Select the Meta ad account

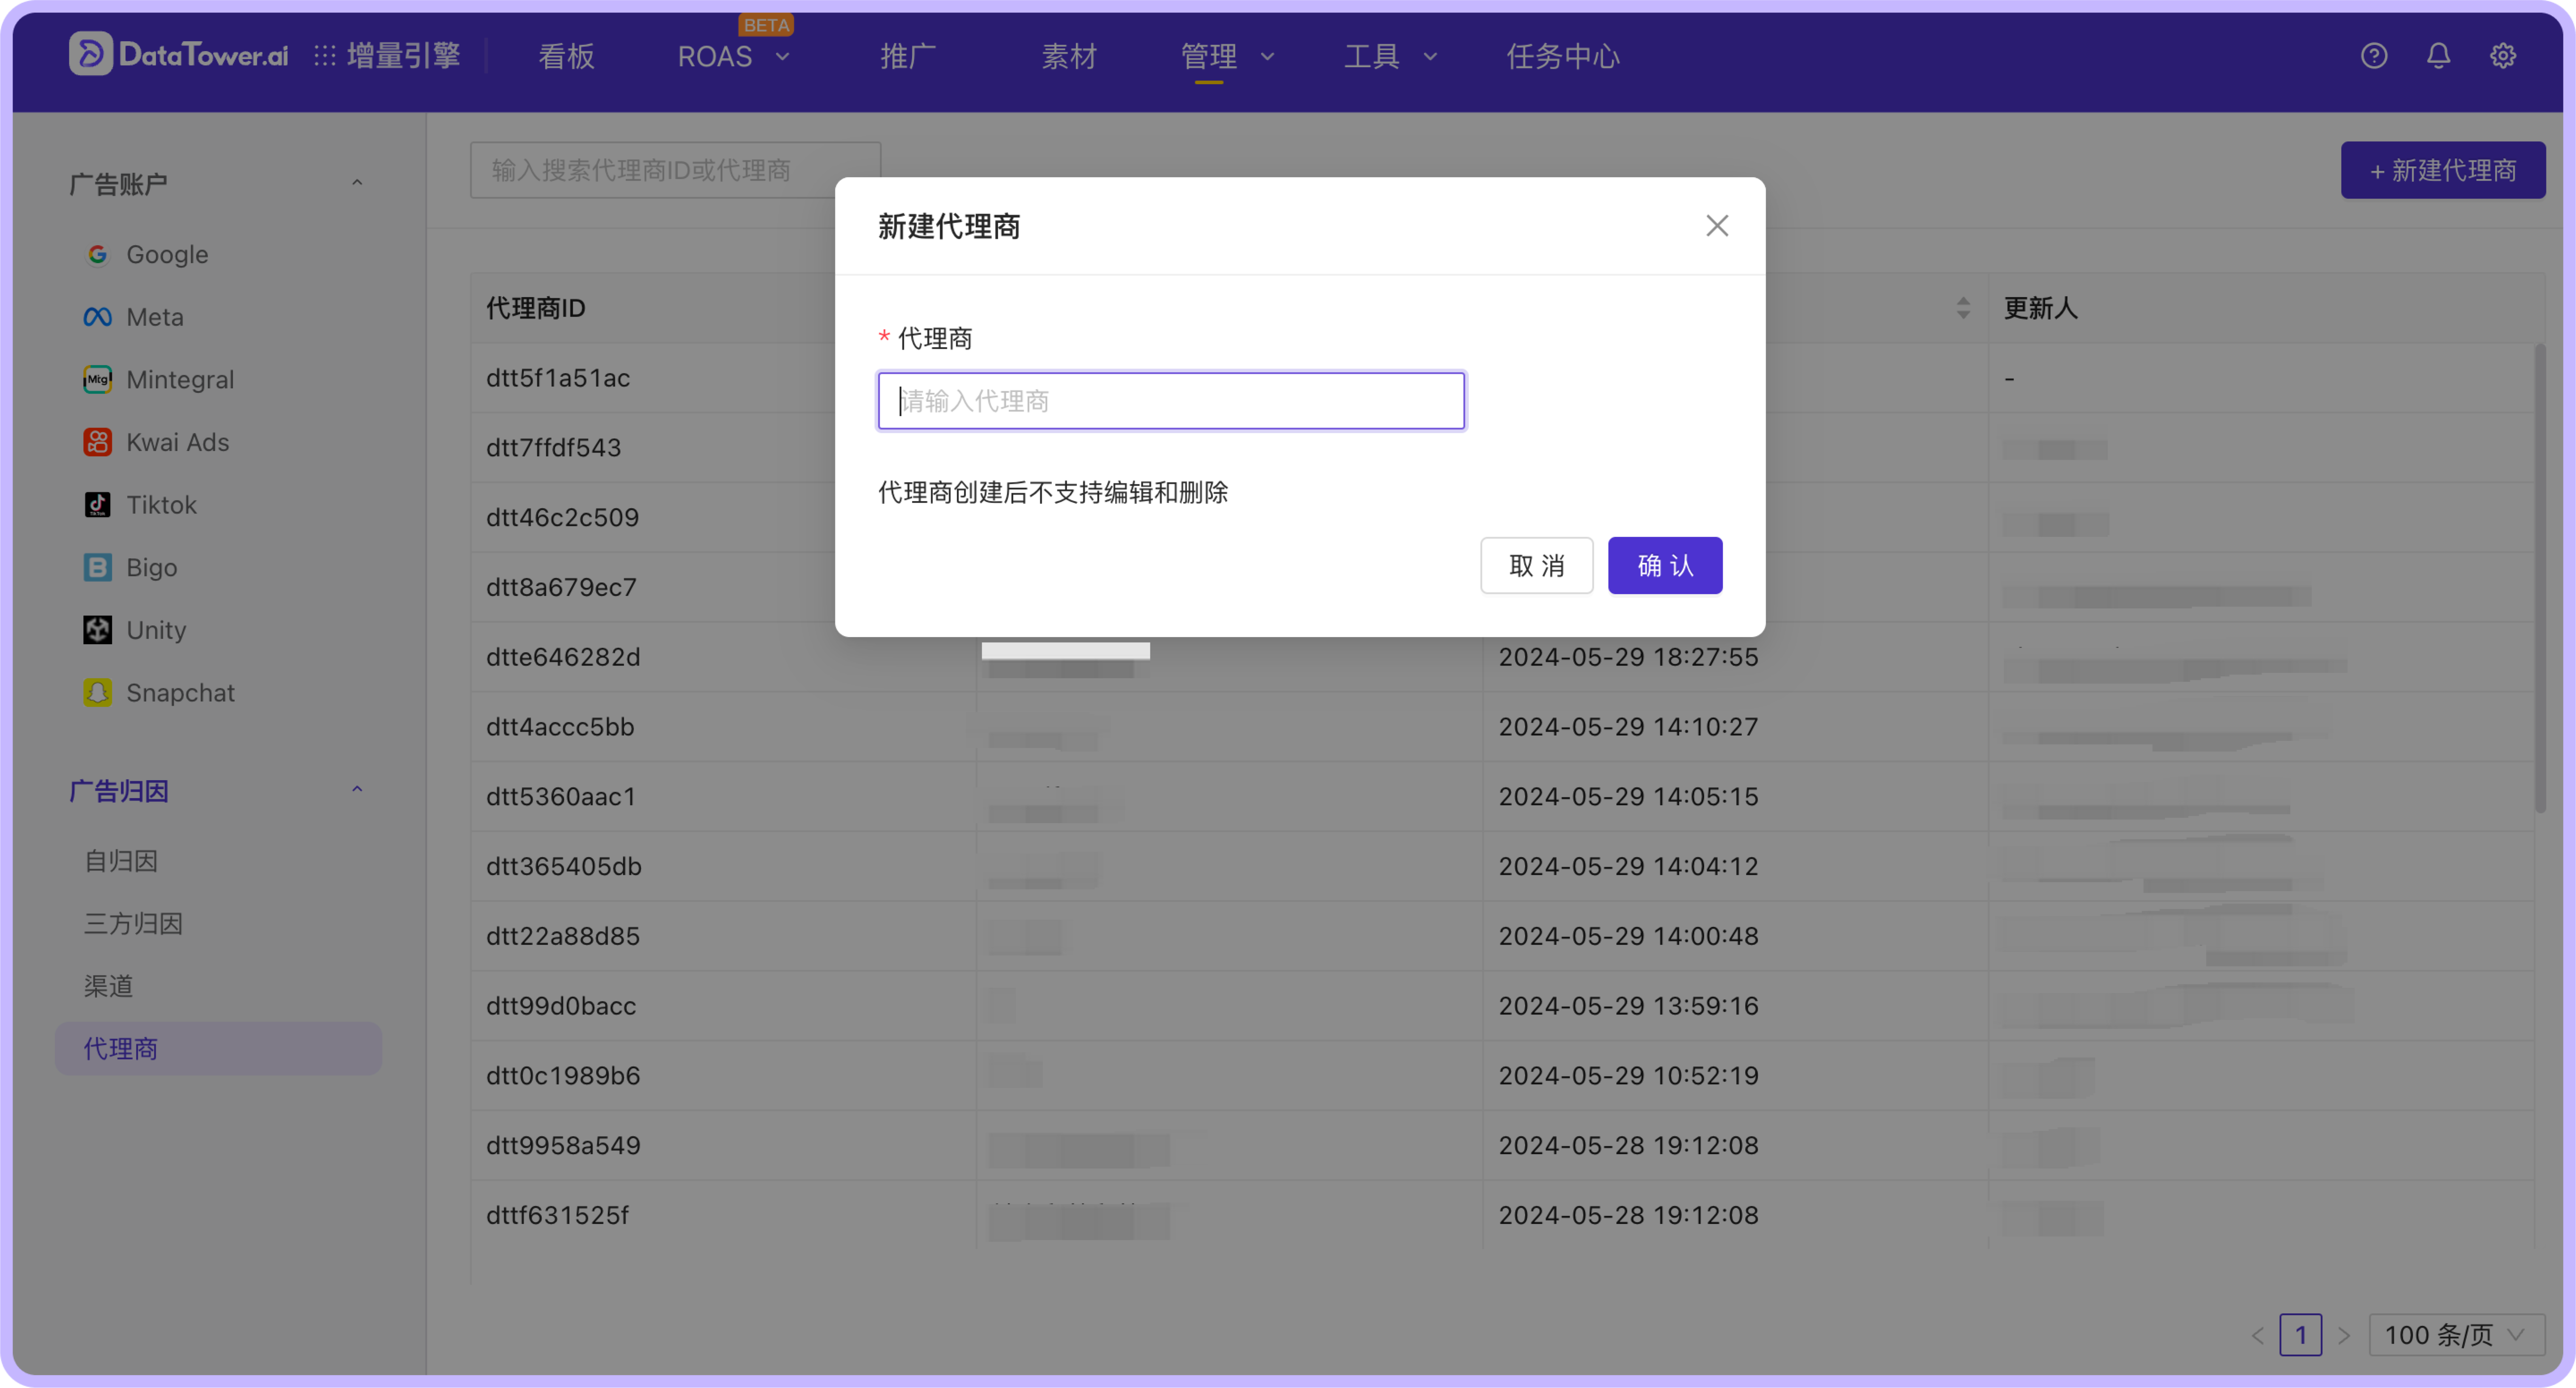pyautogui.click(x=134, y=317)
